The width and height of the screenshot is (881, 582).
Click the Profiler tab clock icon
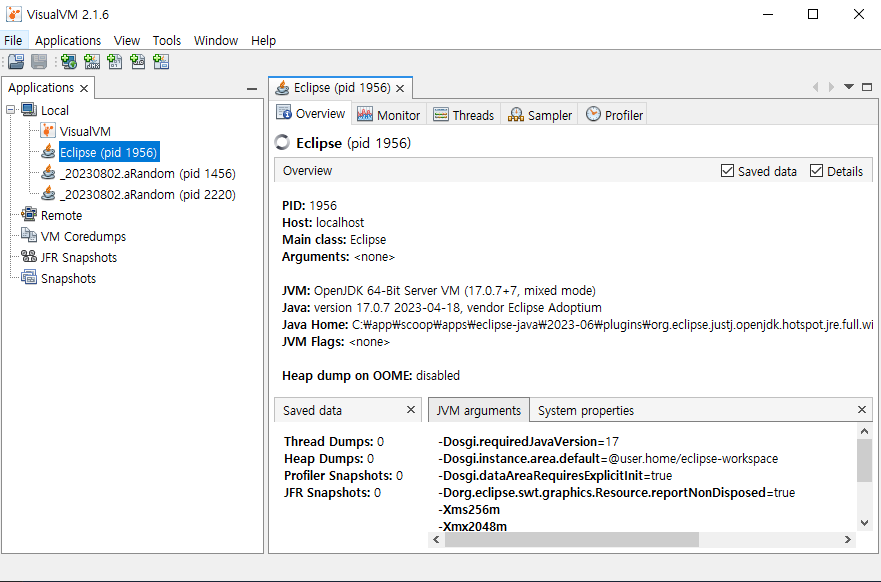(x=593, y=114)
